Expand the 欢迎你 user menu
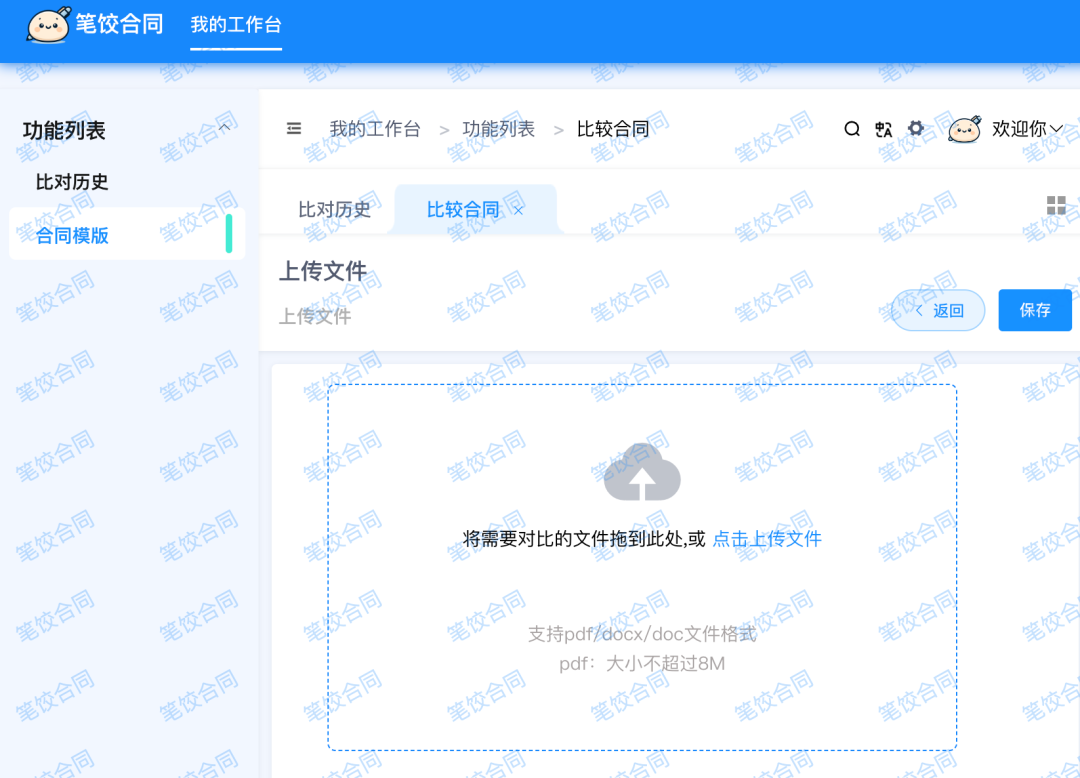The height and width of the screenshot is (778, 1080). (x=1020, y=128)
